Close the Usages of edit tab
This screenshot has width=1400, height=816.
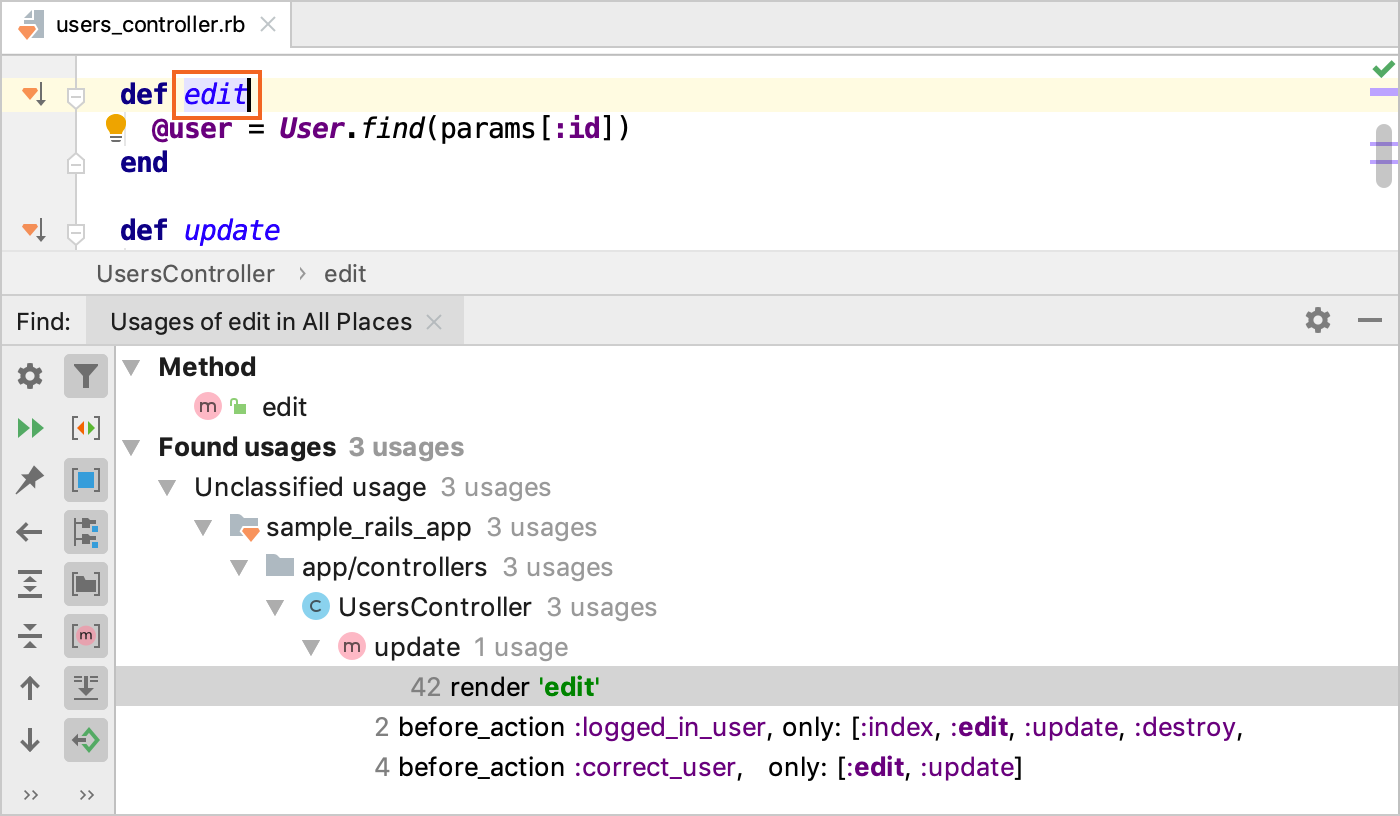click(434, 321)
